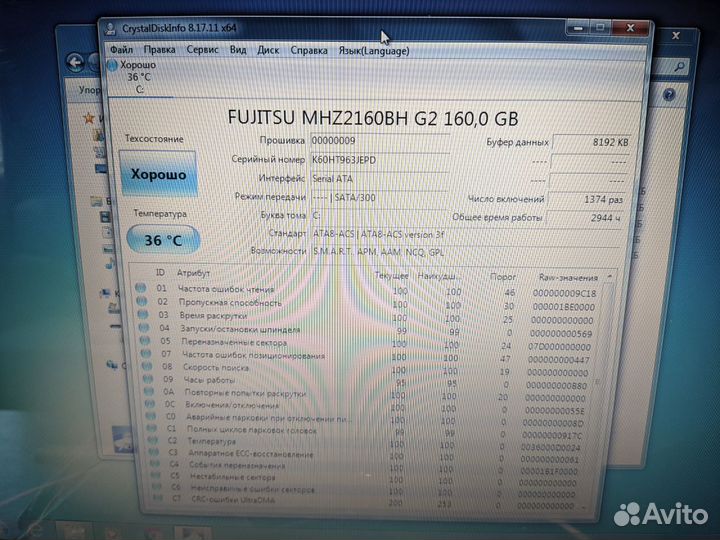
Task: Open the Язык(Language) menu
Action: click(374, 51)
